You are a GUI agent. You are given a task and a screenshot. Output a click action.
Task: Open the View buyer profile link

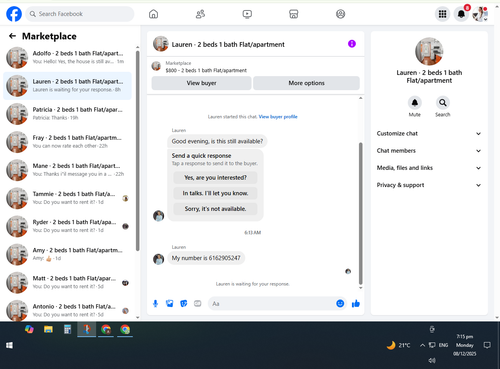pos(278,117)
